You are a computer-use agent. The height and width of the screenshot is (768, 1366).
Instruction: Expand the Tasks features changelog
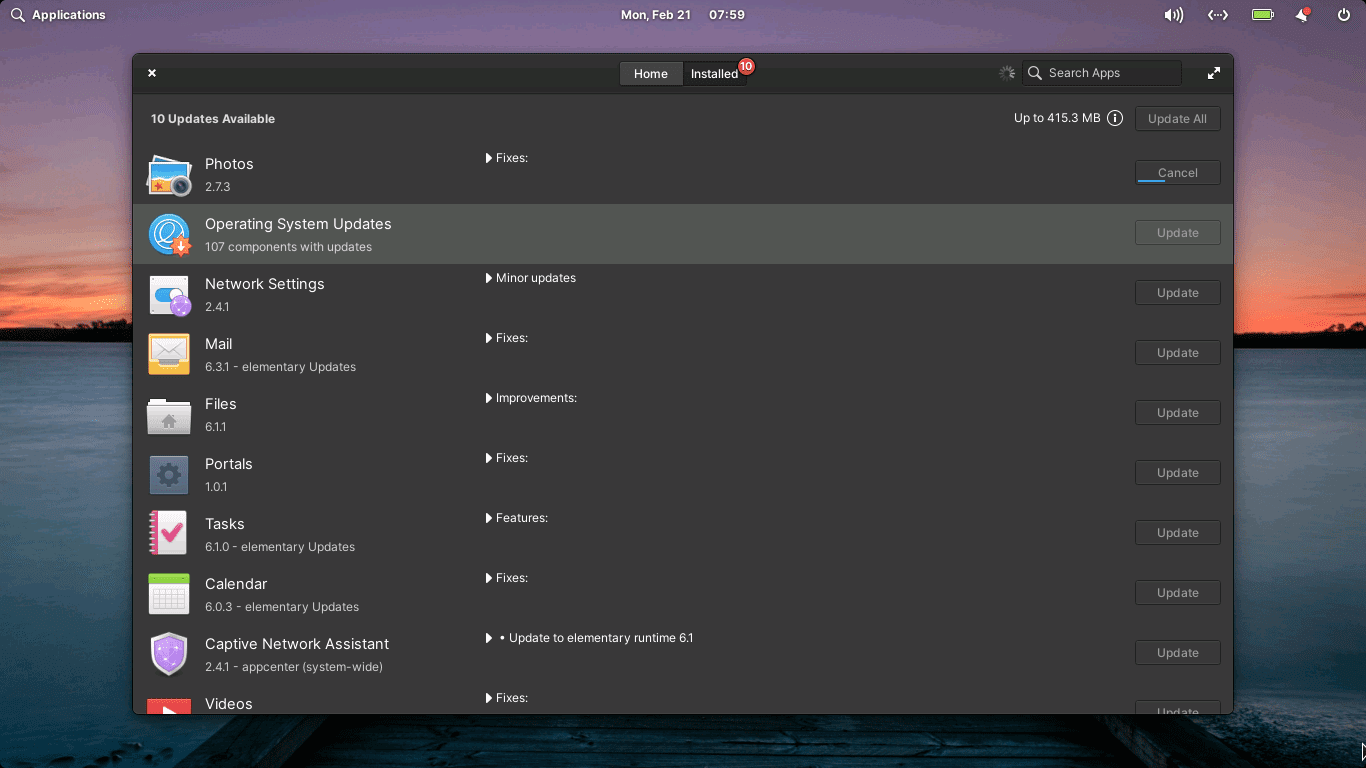(x=489, y=518)
